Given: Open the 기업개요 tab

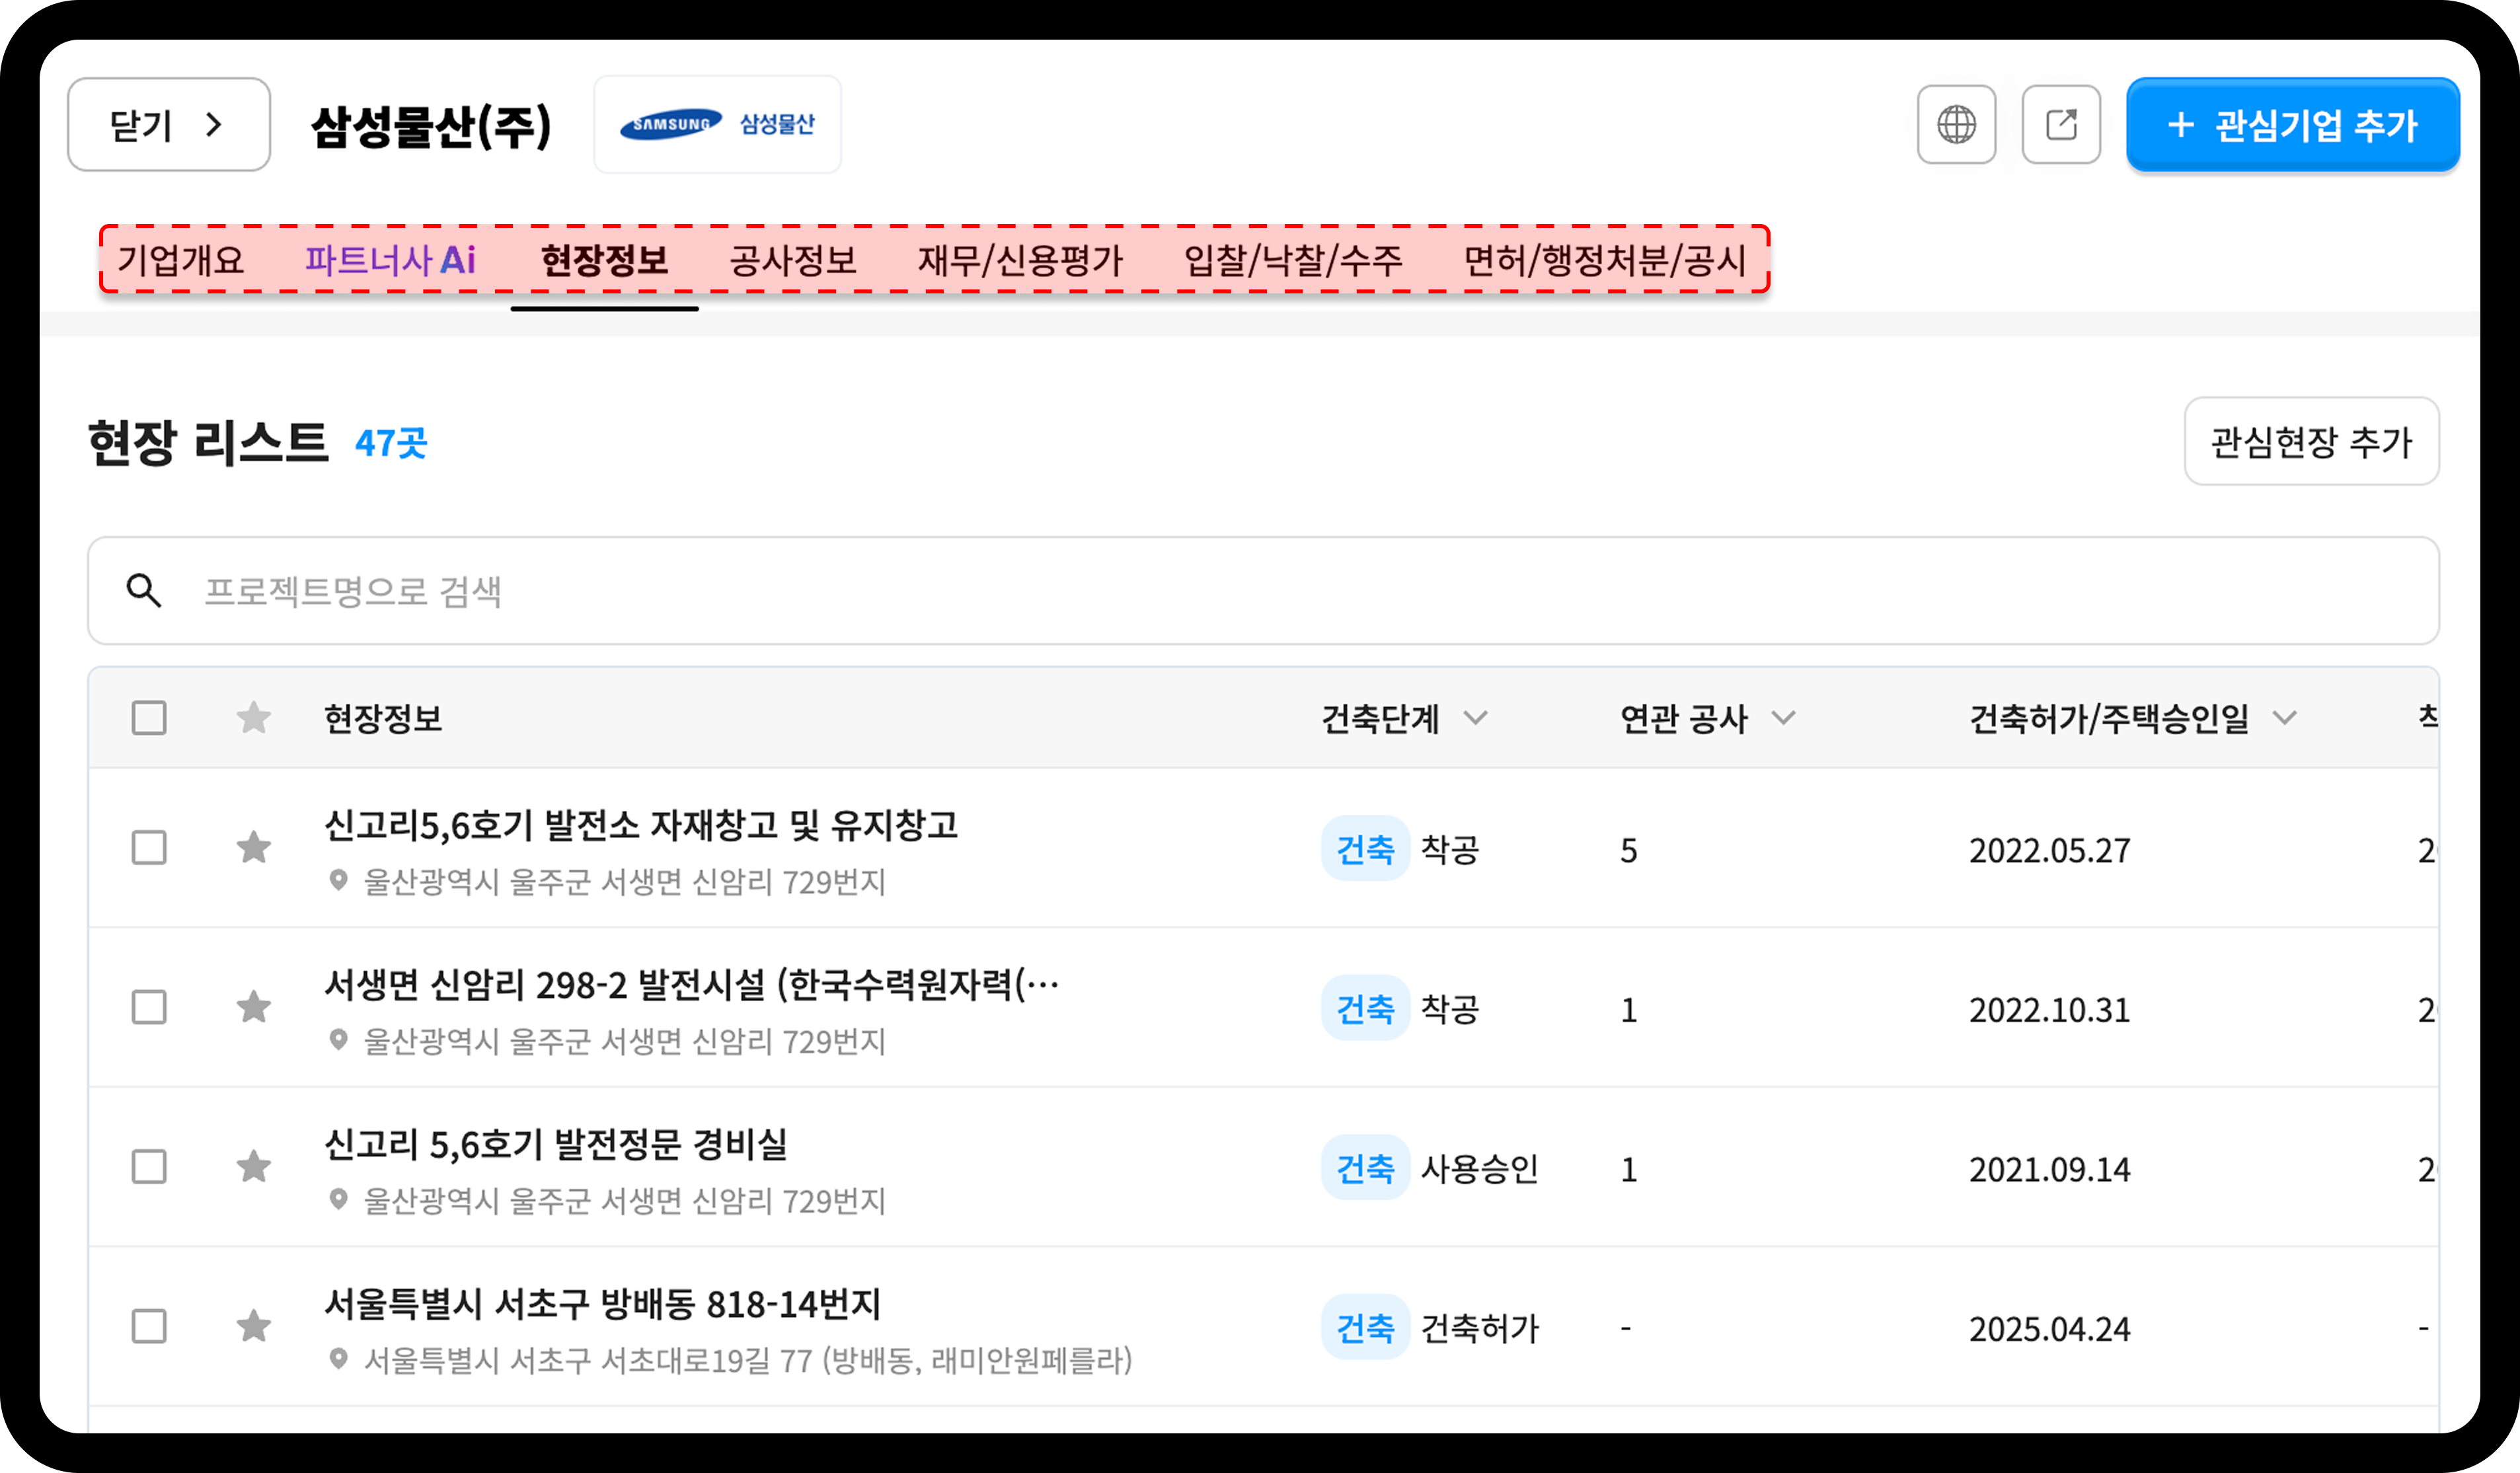Looking at the screenshot, I should [x=181, y=260].
